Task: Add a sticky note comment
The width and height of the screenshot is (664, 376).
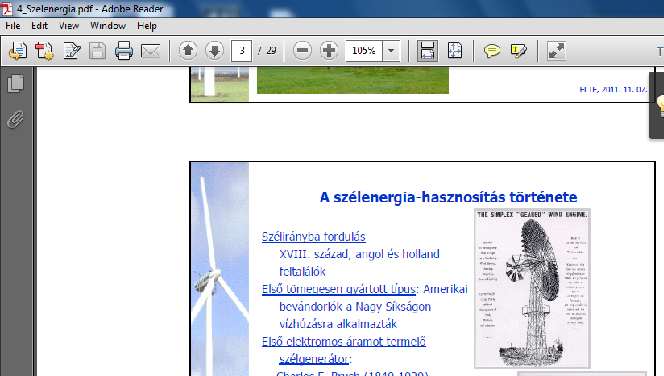Action: (492, 51)
